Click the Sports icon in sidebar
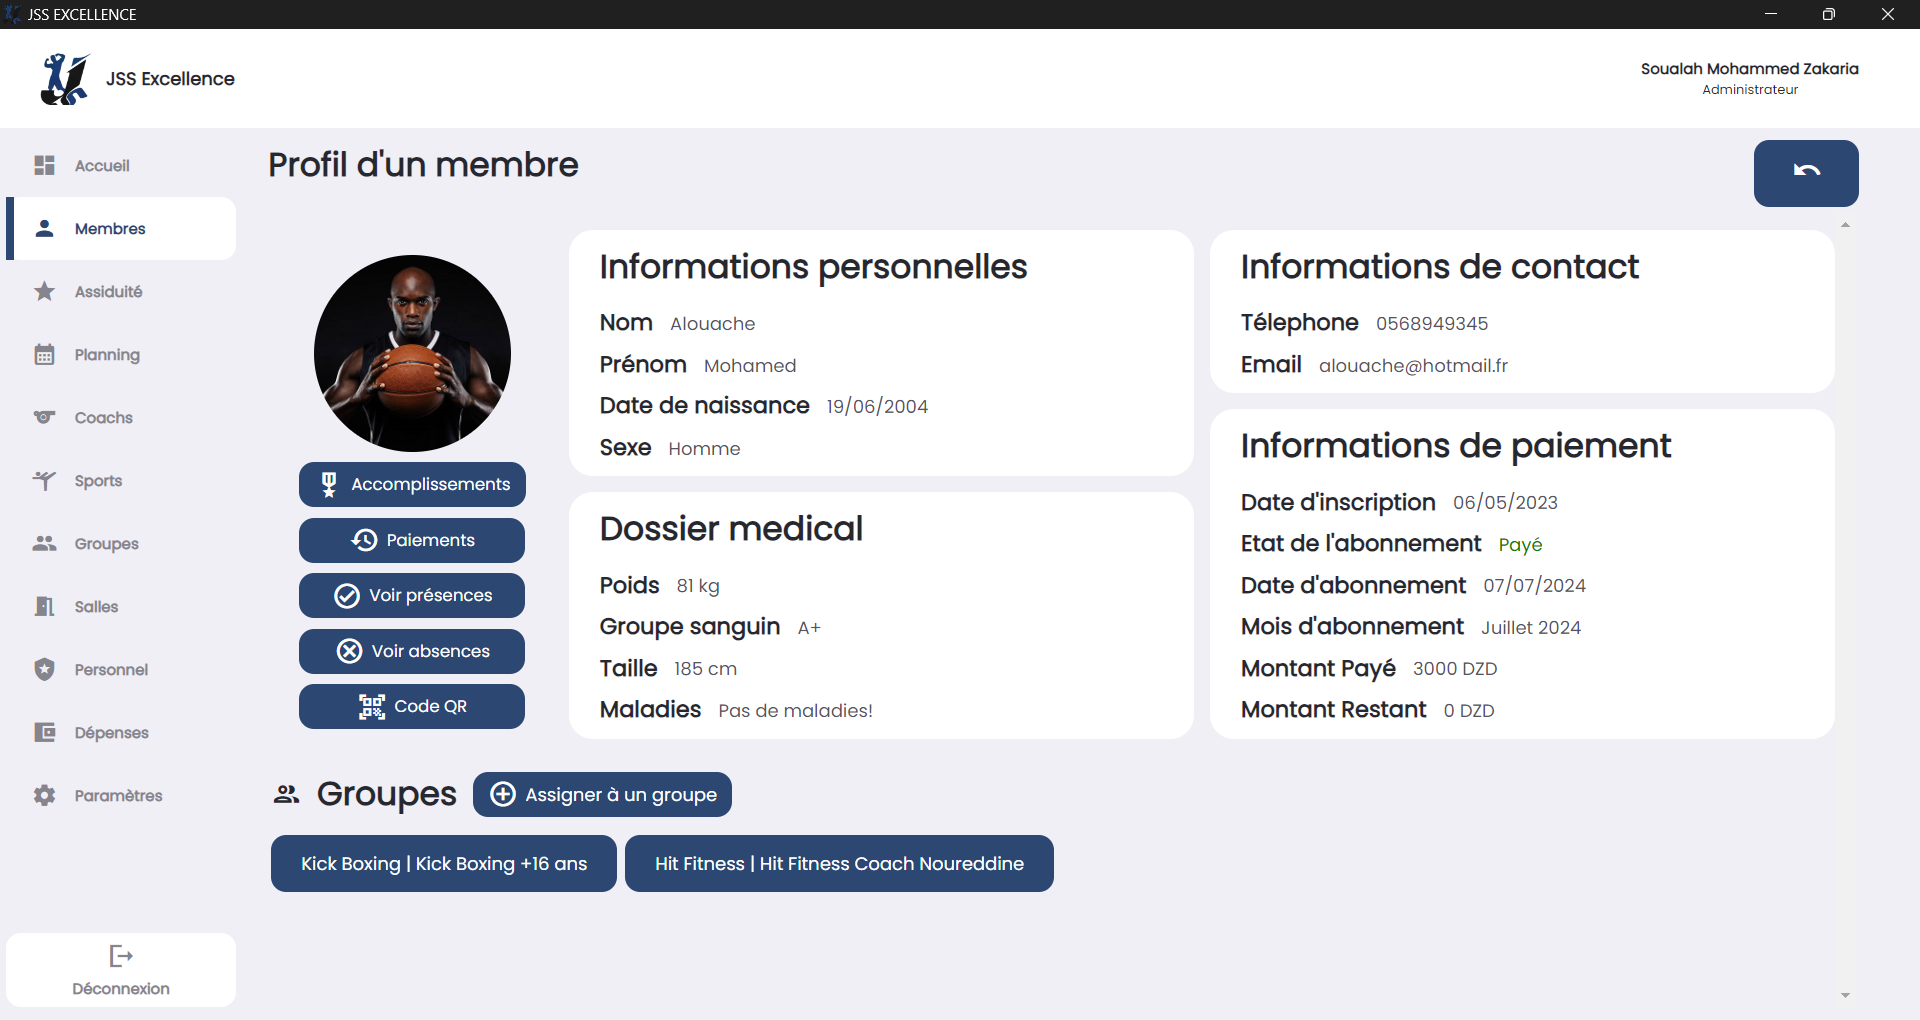Viewport: 1920px width, 1020px height. point(45,481)
